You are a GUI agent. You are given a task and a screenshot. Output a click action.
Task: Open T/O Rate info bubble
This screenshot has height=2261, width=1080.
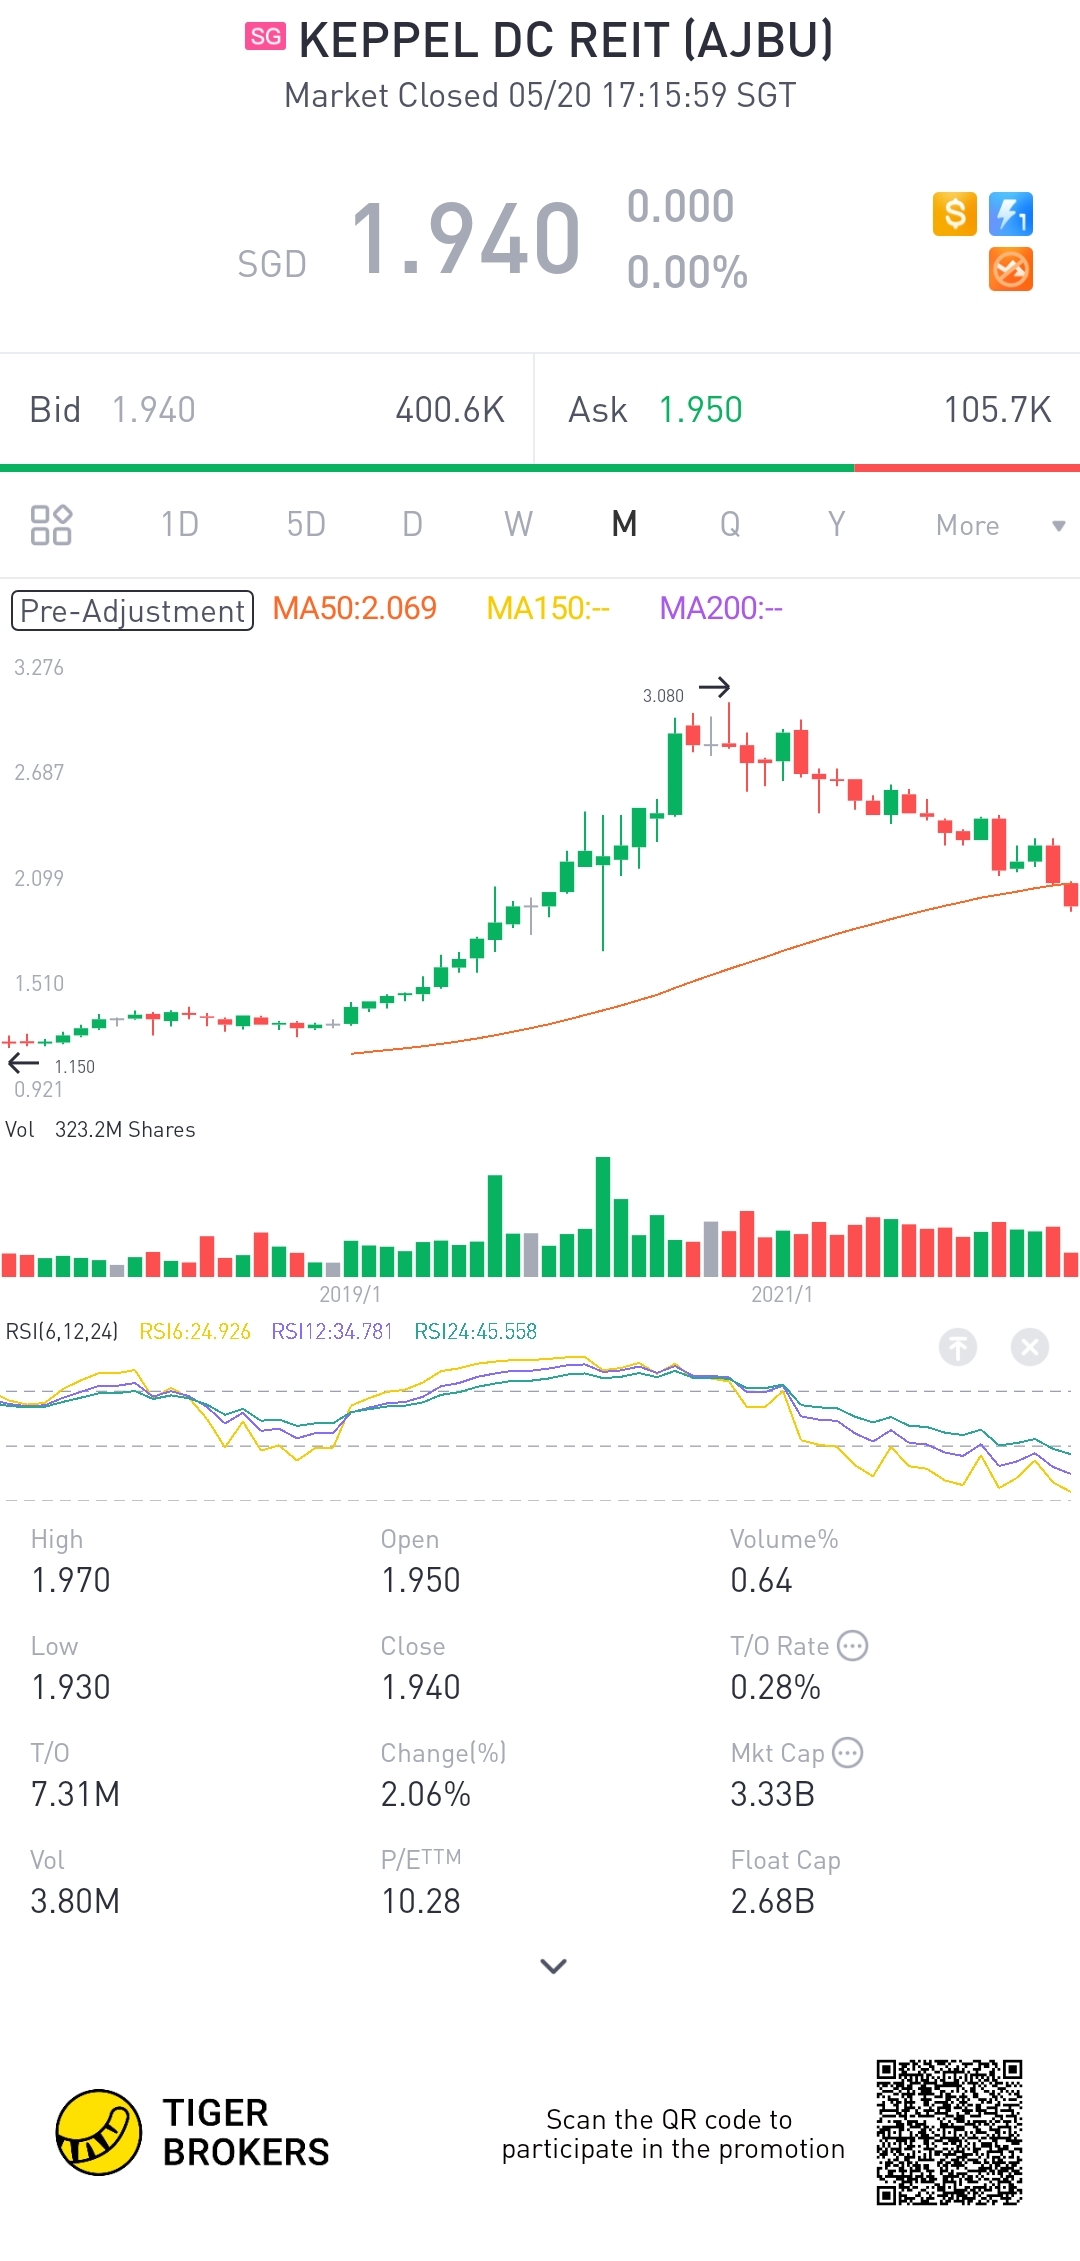[853, 1645]
